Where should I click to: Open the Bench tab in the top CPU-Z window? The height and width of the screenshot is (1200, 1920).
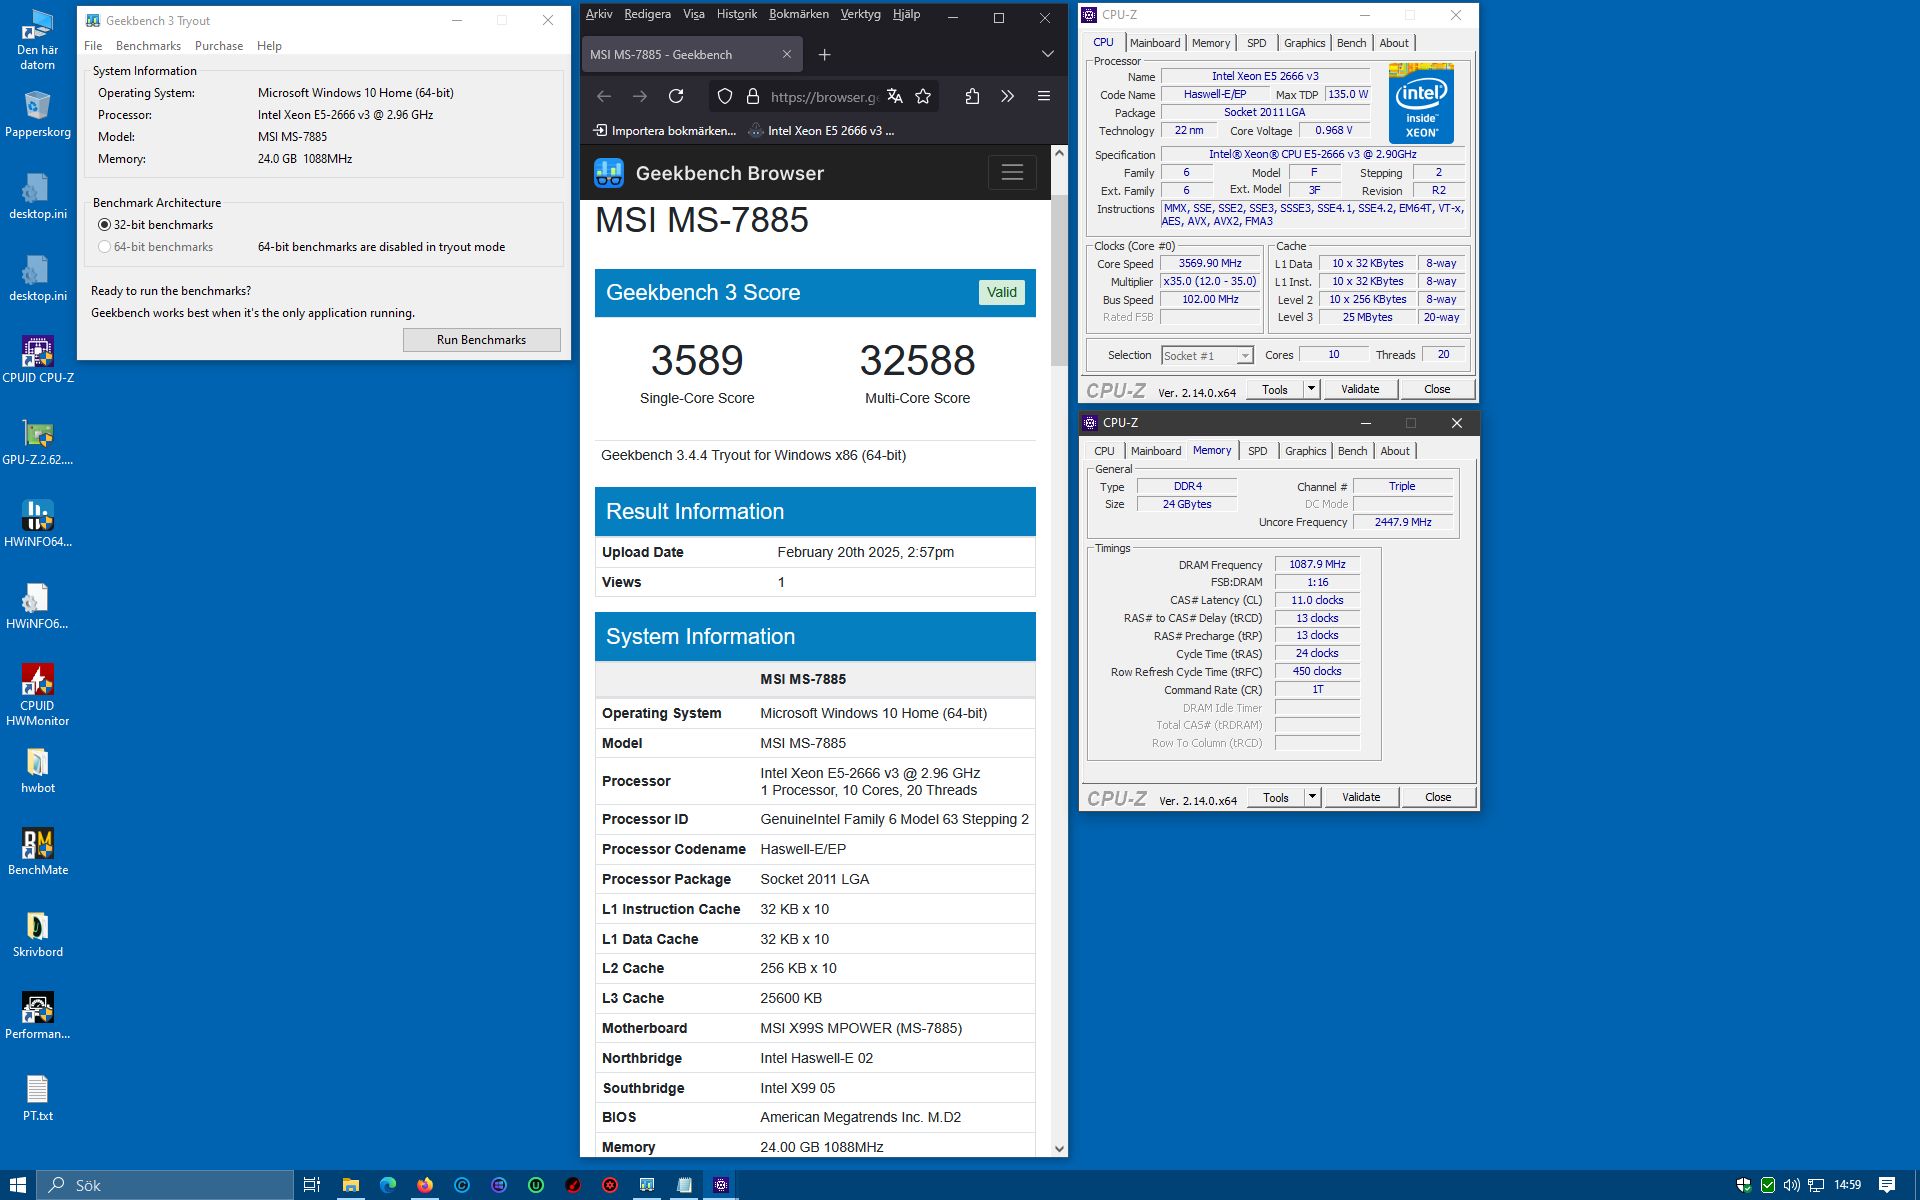coord(1351,43)
